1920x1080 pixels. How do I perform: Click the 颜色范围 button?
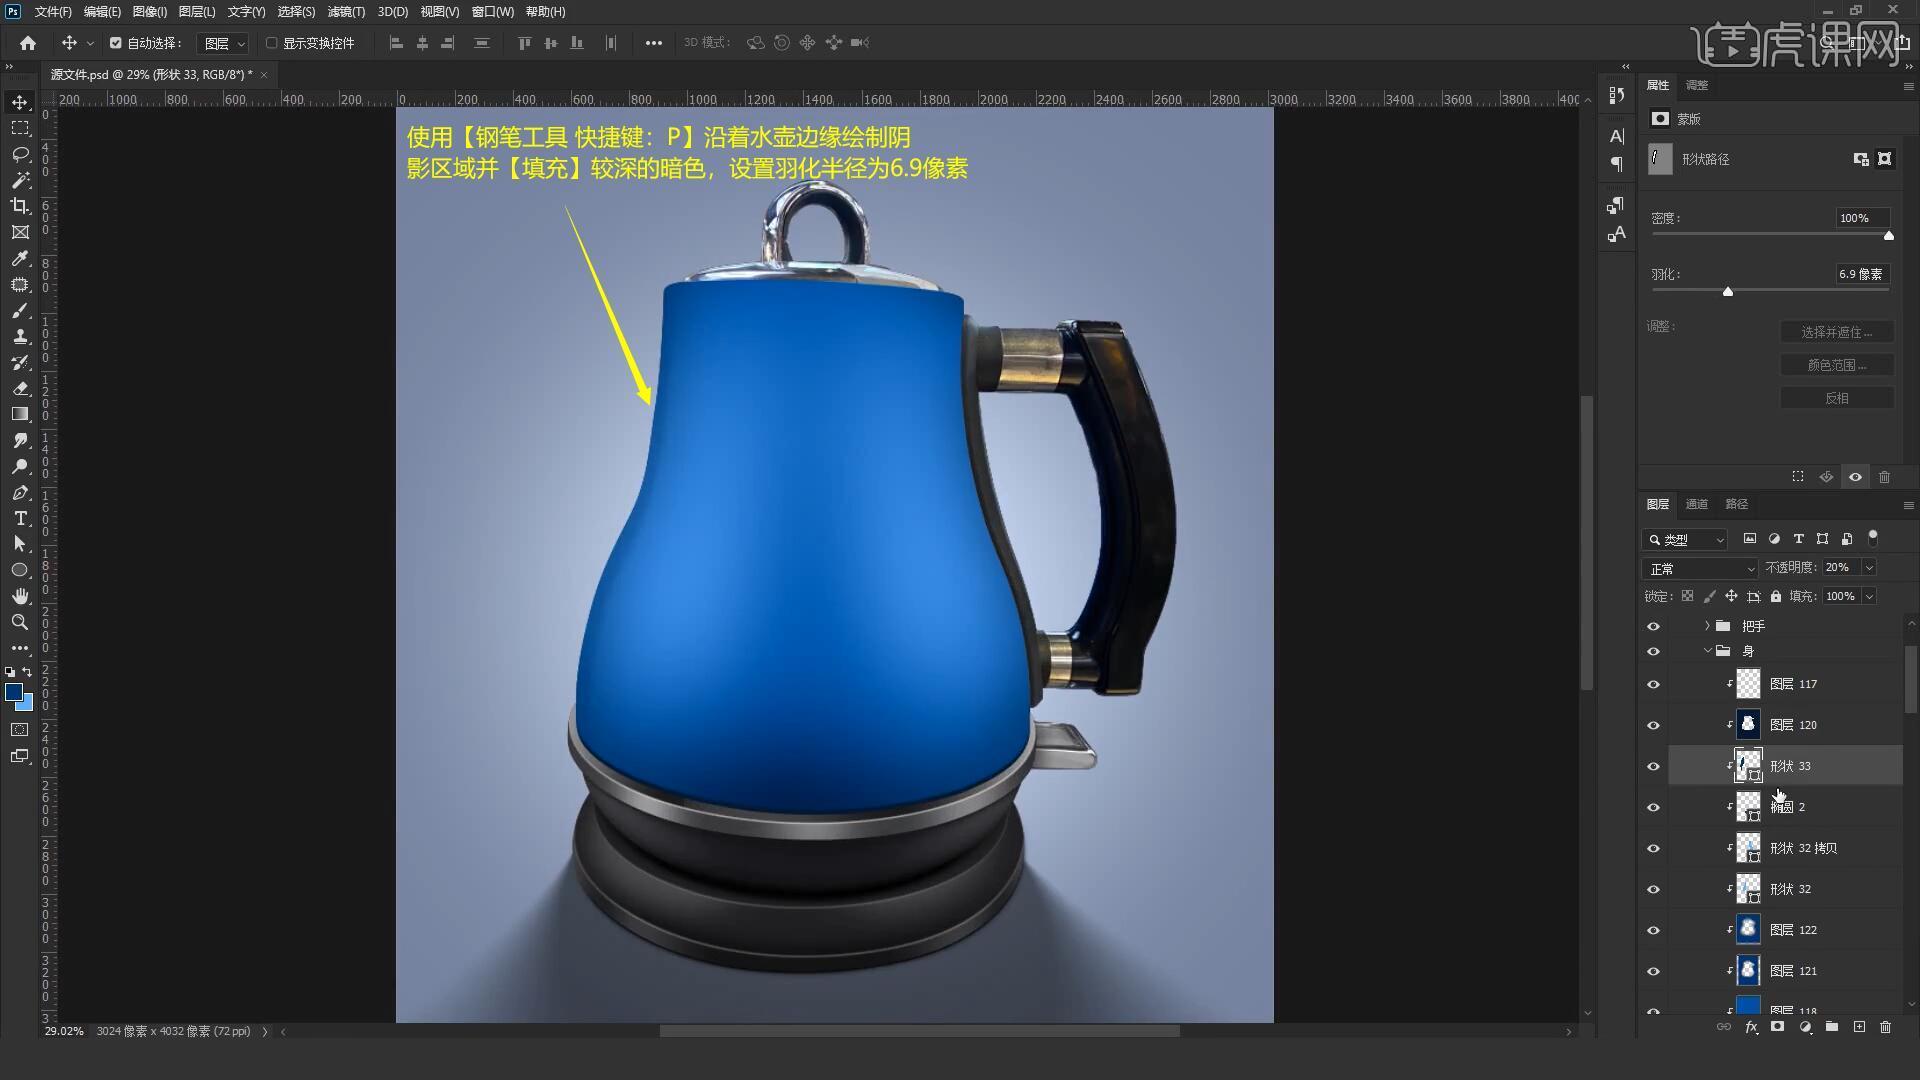tap(1836, 365)
